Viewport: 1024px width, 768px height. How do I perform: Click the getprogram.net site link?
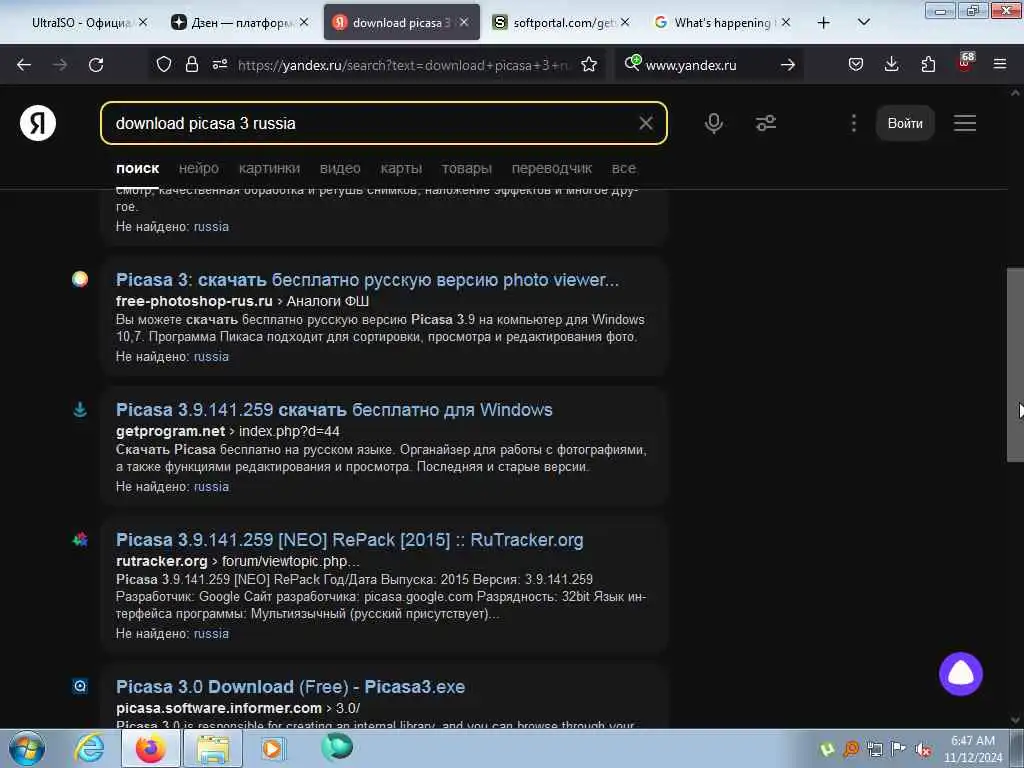coord(170,431)
